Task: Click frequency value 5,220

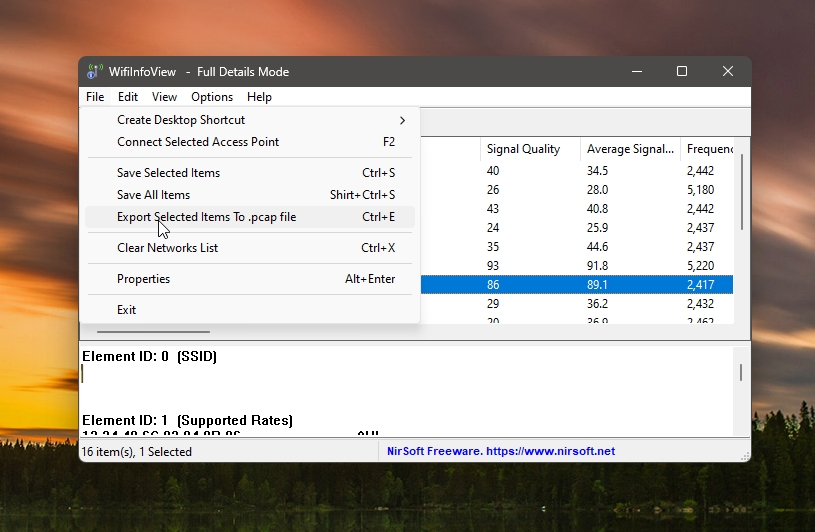Action: [700, 266]
